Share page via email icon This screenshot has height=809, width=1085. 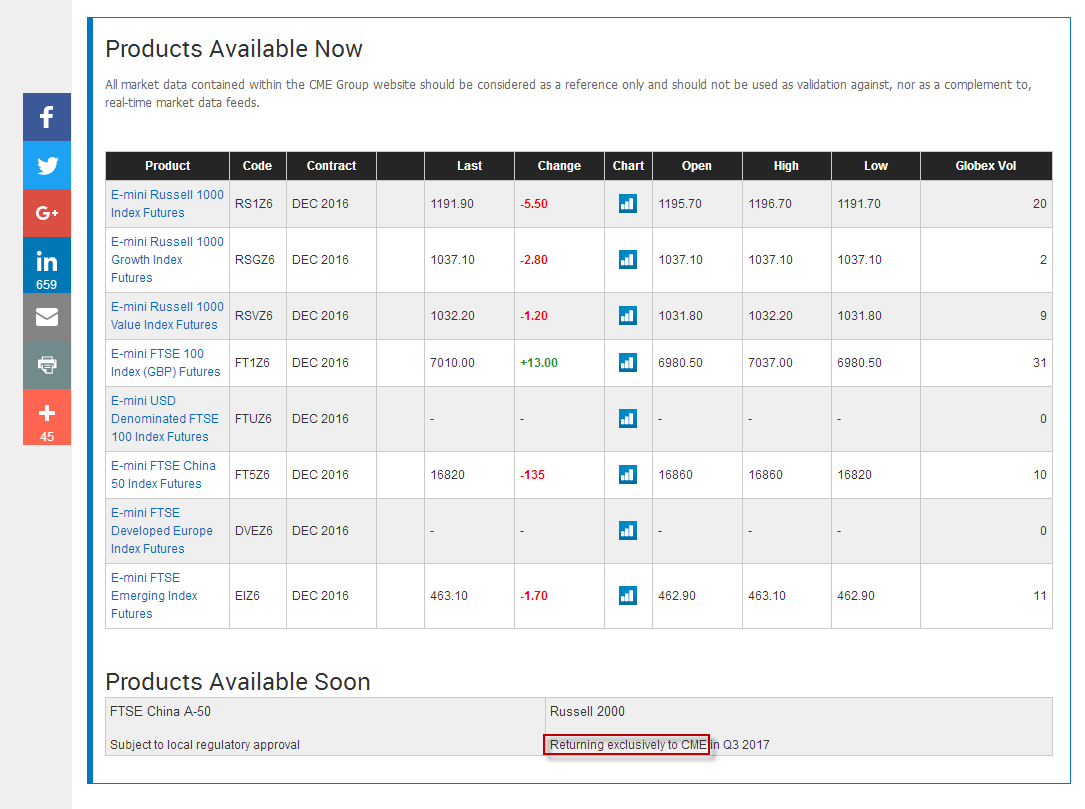tap(47, 317)
